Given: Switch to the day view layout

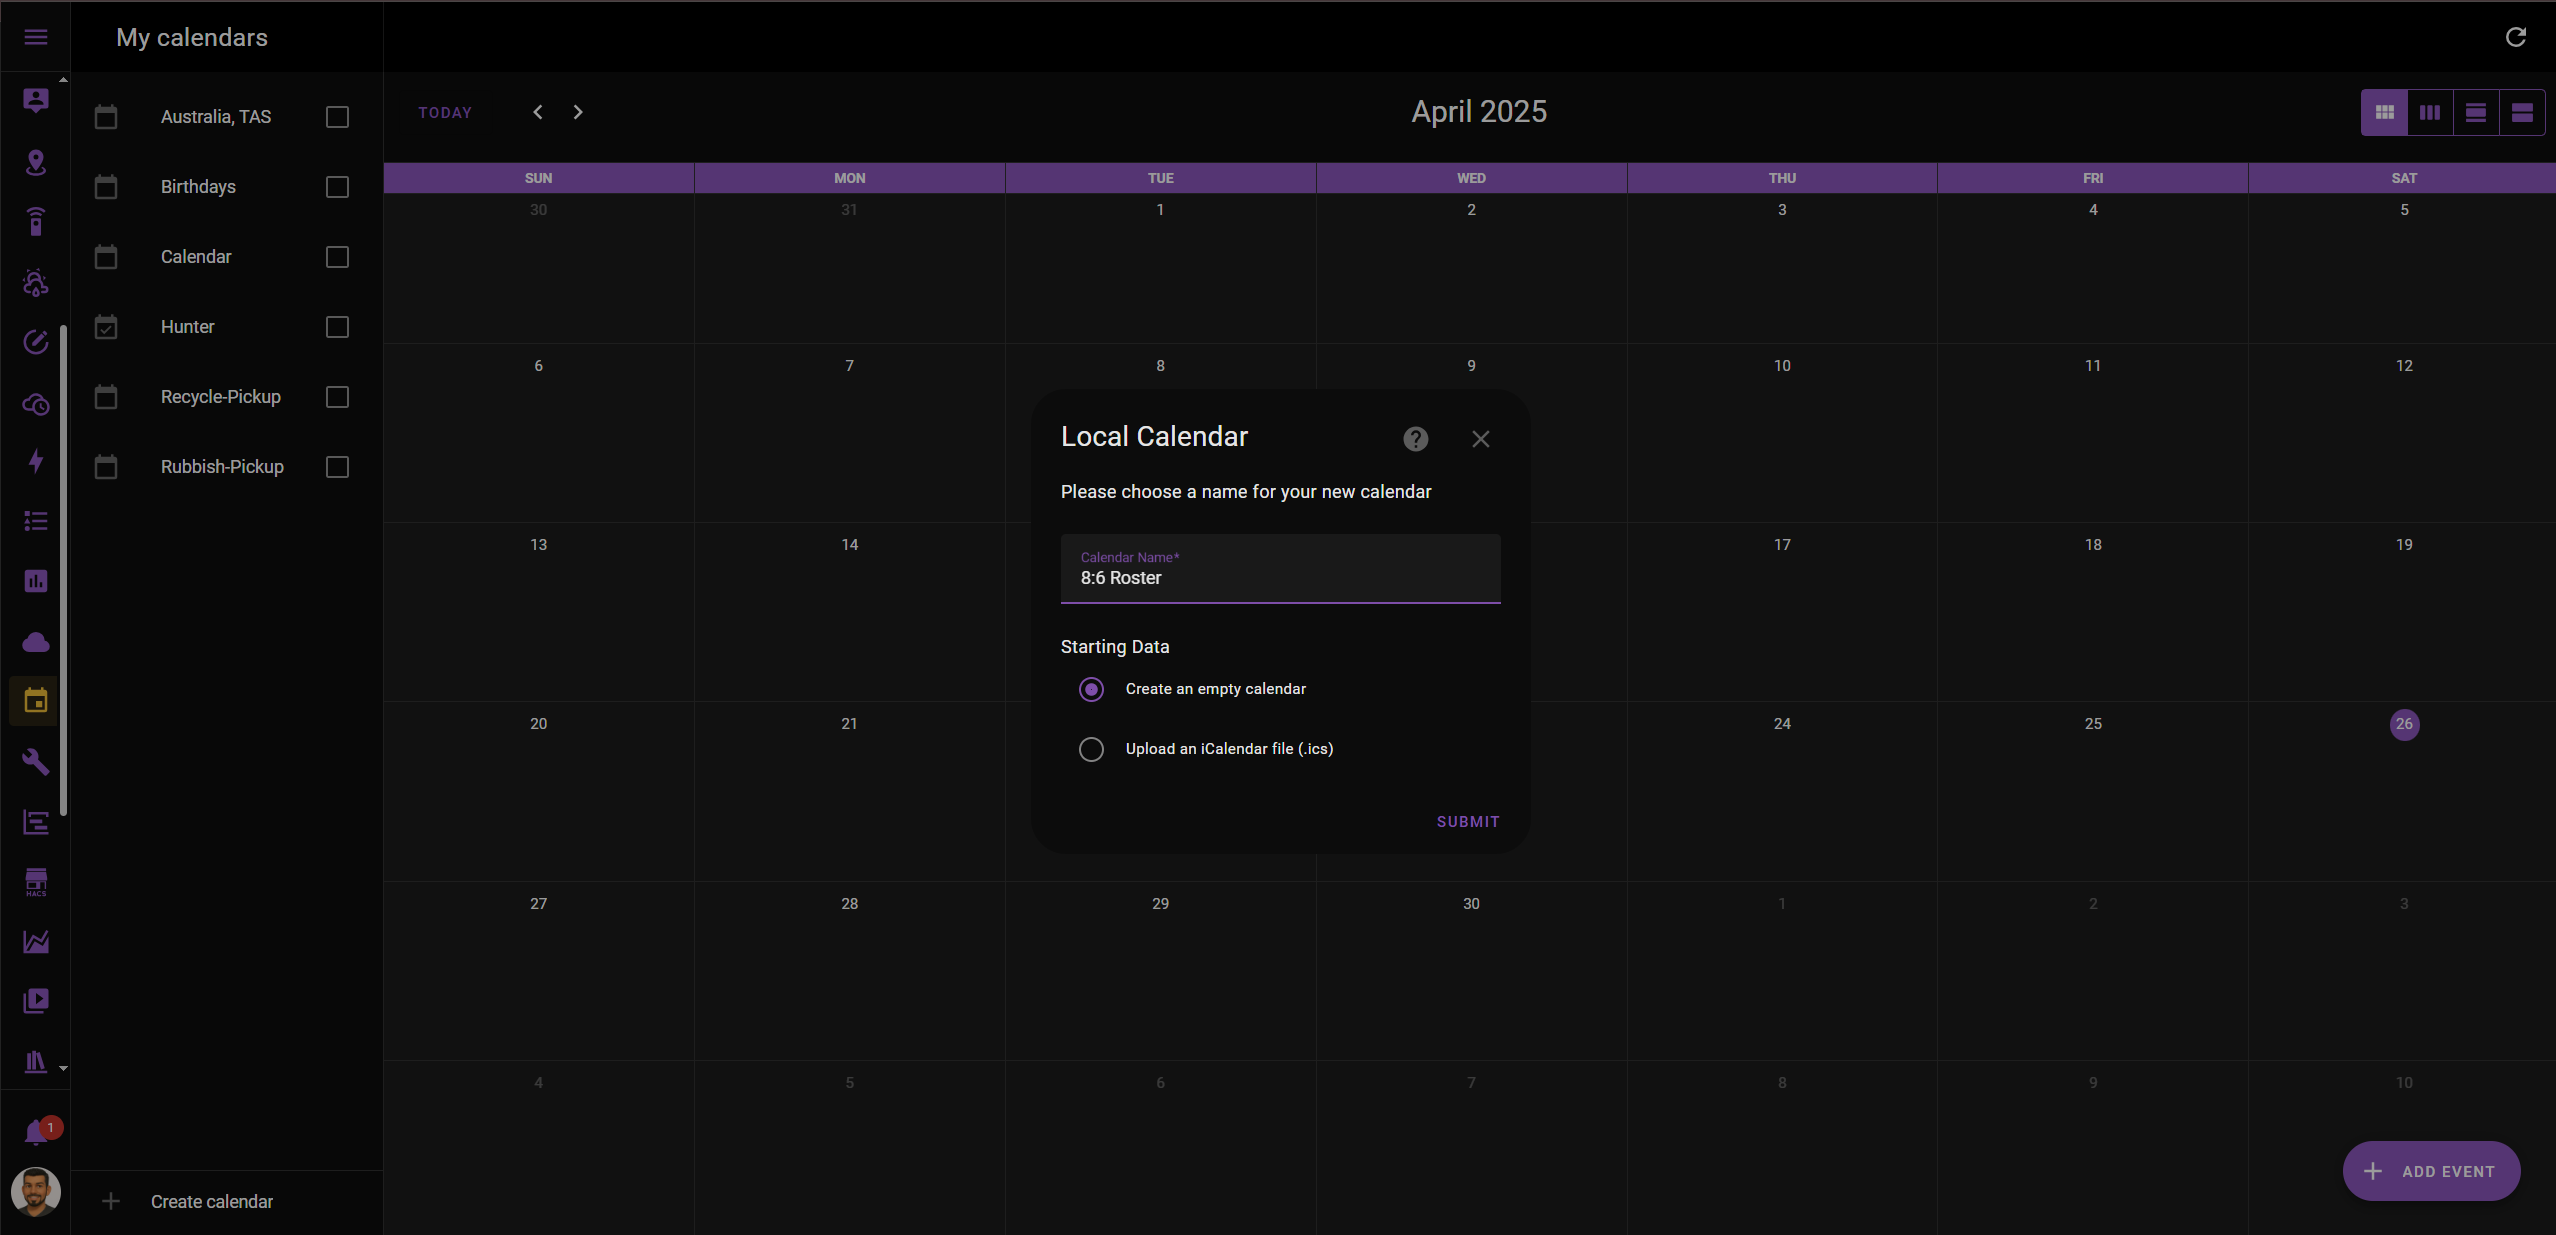Looking at the screenshot, I should point(2474,112).
